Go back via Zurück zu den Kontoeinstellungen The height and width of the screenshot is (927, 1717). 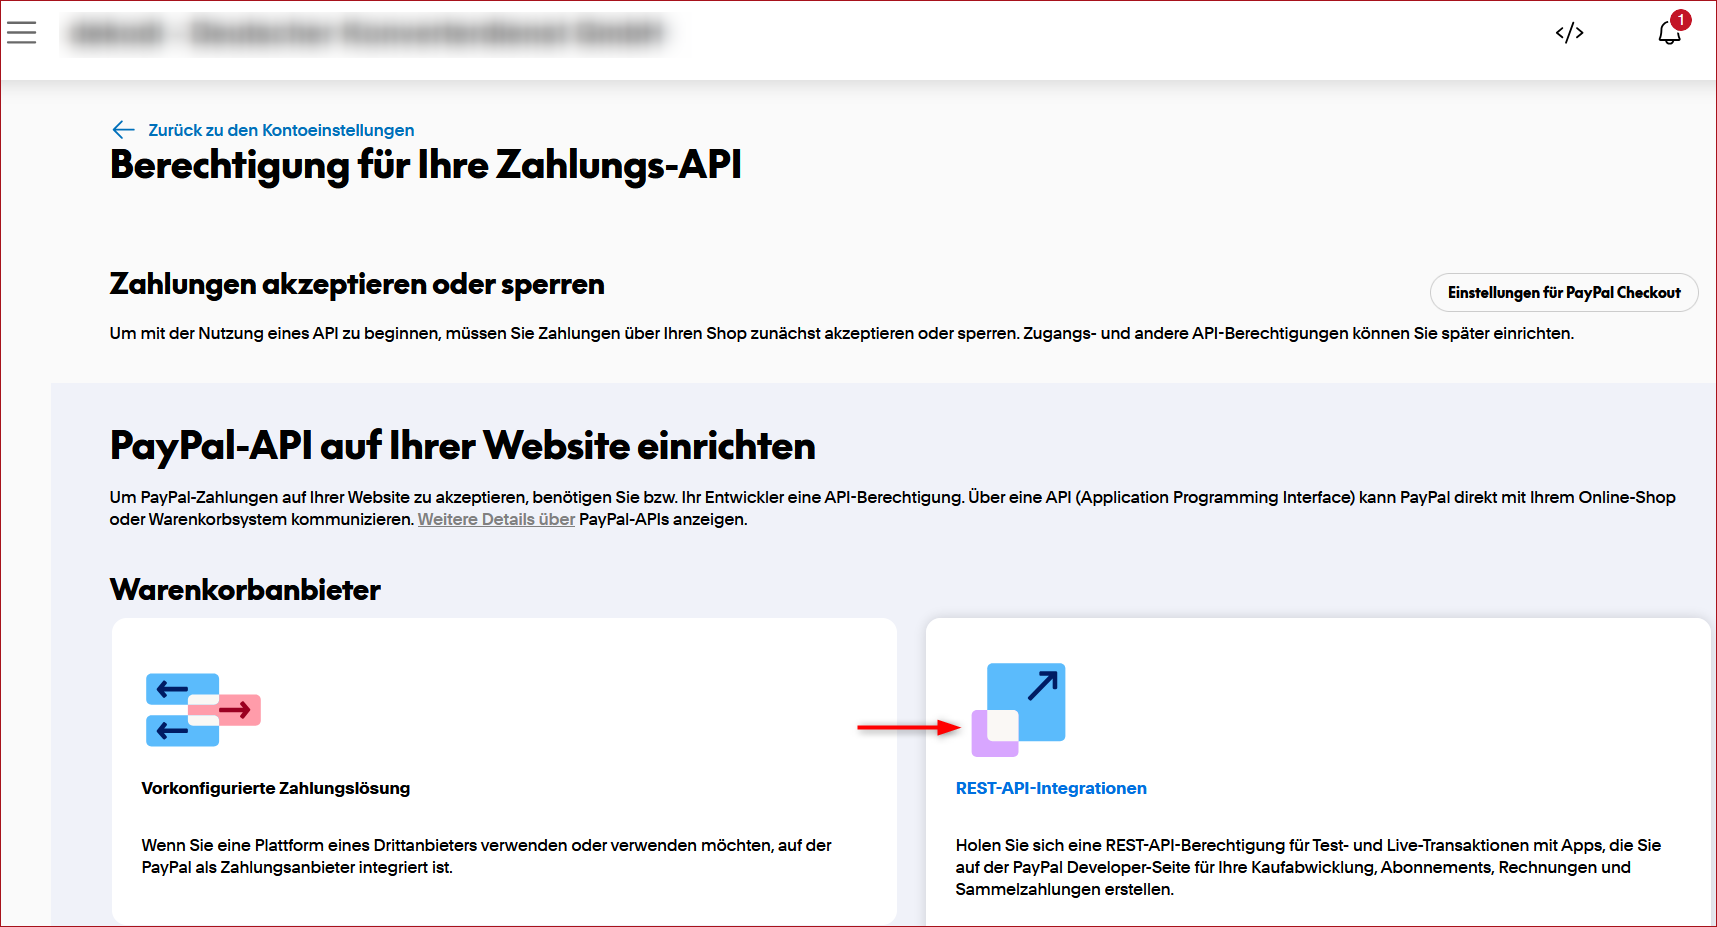281,130
